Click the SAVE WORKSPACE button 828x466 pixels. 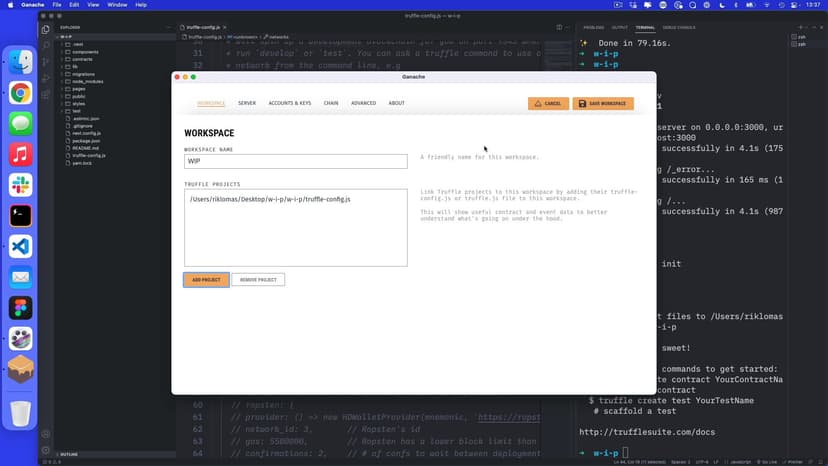coord(603,103)
